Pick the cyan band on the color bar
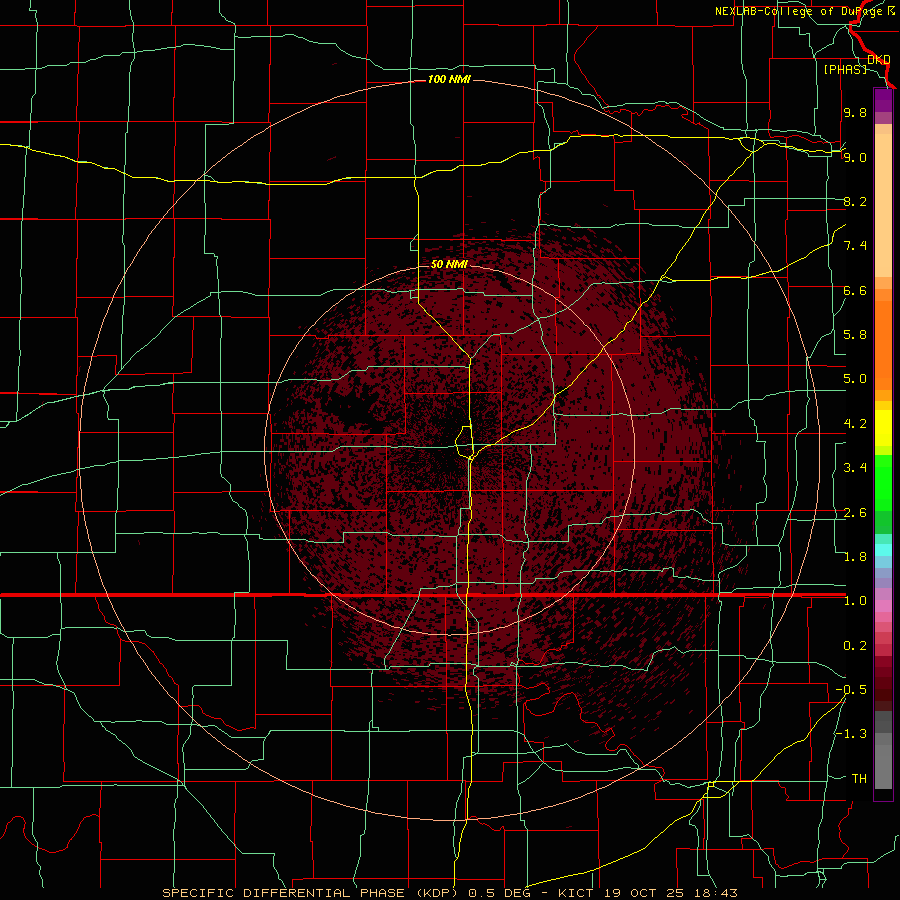Viewport: 900px width, 900px height. click(883, 550)
